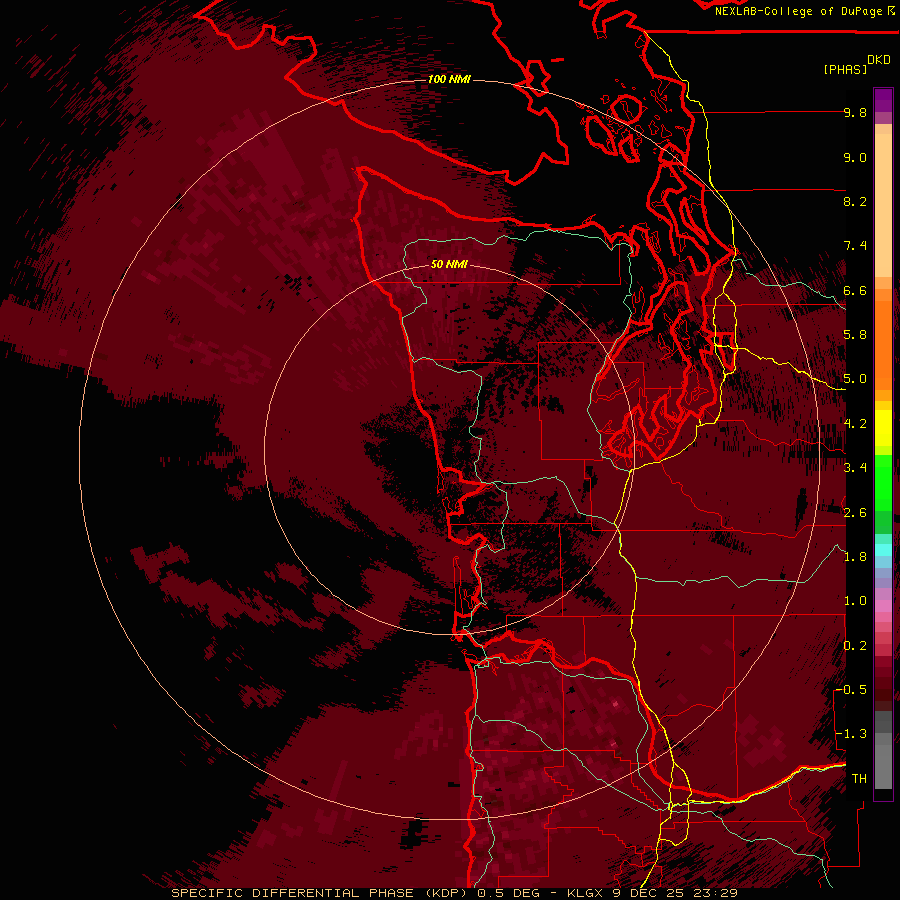Click the yellow band of the color bar
Image resolution: width=900 pixels, height=900 pixels.
click(883, 428)
